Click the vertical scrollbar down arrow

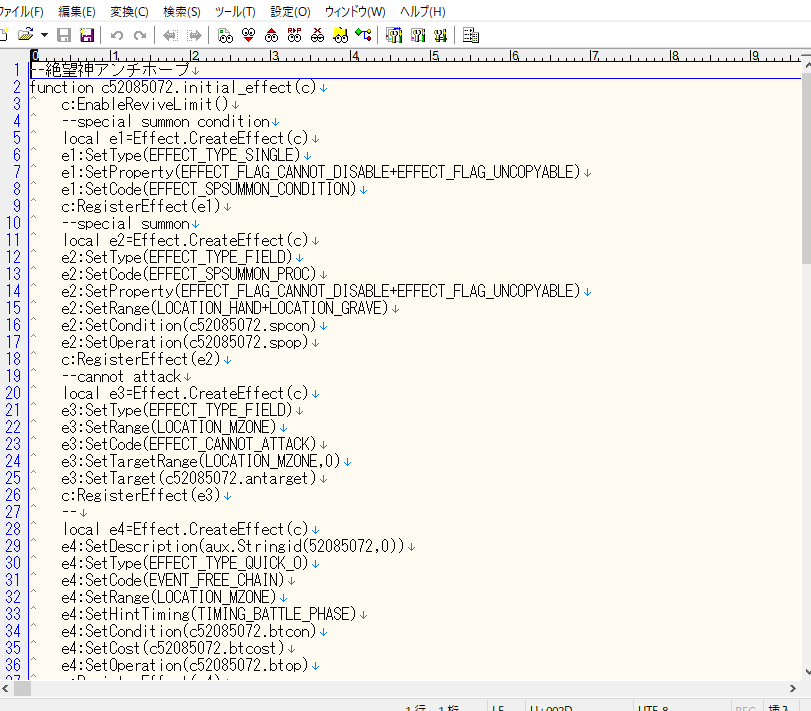click(806, 672)
